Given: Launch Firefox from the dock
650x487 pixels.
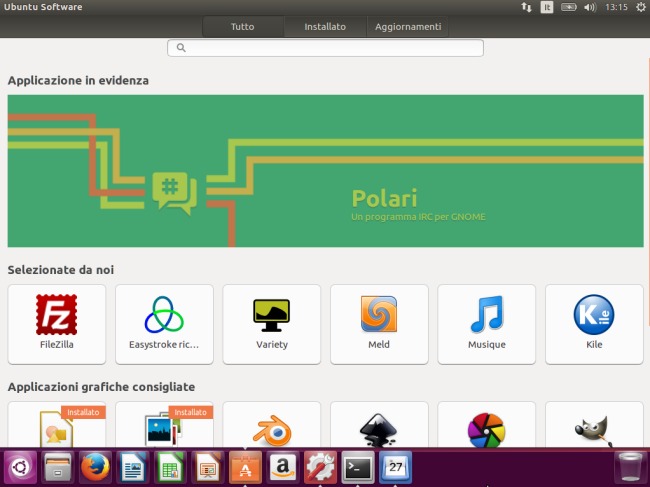Looking at the screenshot, I should (x=95, y=468).
